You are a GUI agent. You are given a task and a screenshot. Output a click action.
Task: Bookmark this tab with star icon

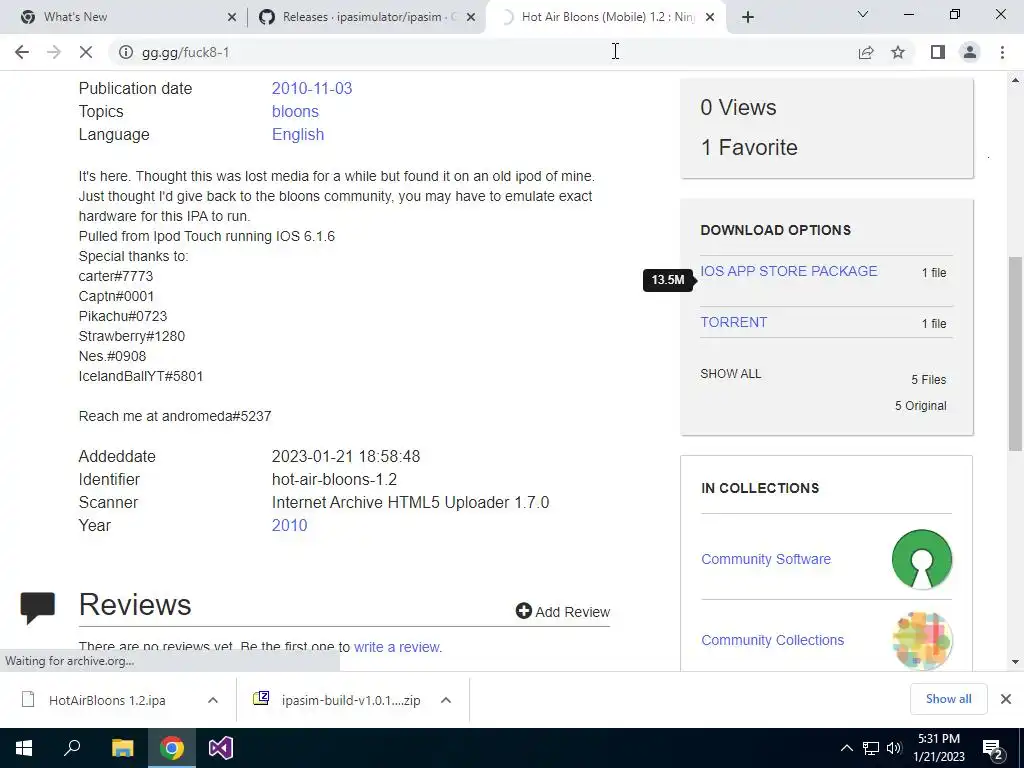(x=898, y=52)
